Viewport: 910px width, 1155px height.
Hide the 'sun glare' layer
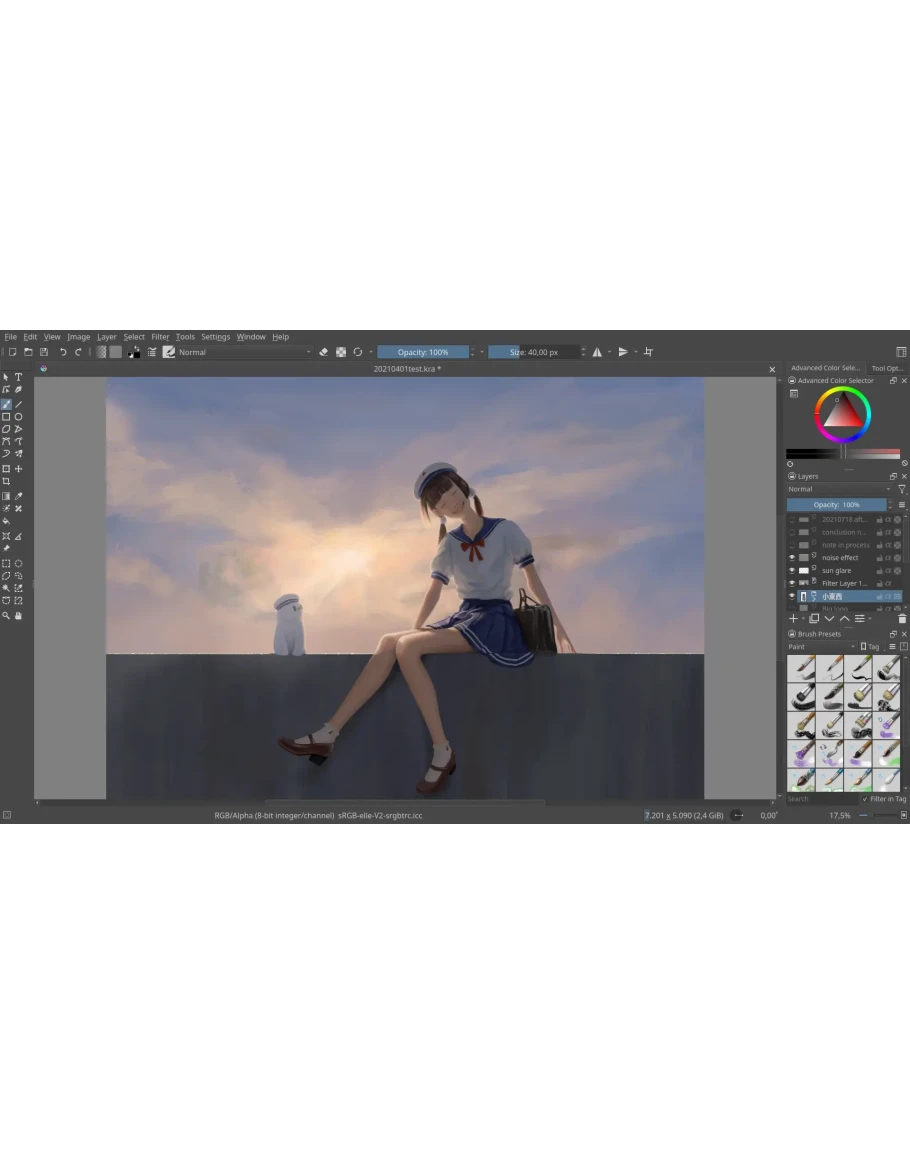792,570
